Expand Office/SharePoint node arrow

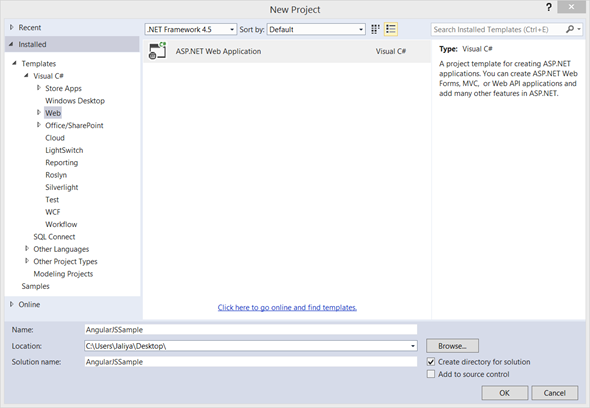[x=39, y=125]
